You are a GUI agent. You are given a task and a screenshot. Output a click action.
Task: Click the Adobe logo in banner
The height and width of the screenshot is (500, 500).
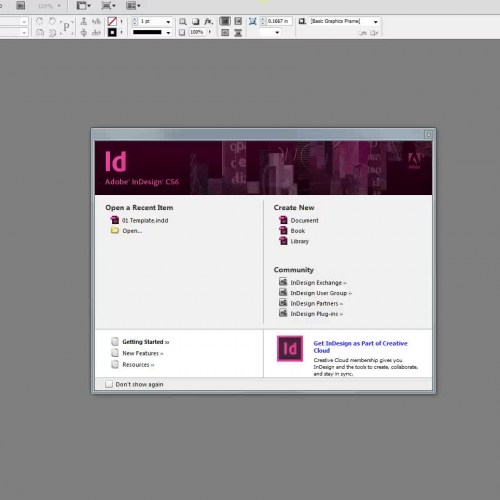point(414,161)
